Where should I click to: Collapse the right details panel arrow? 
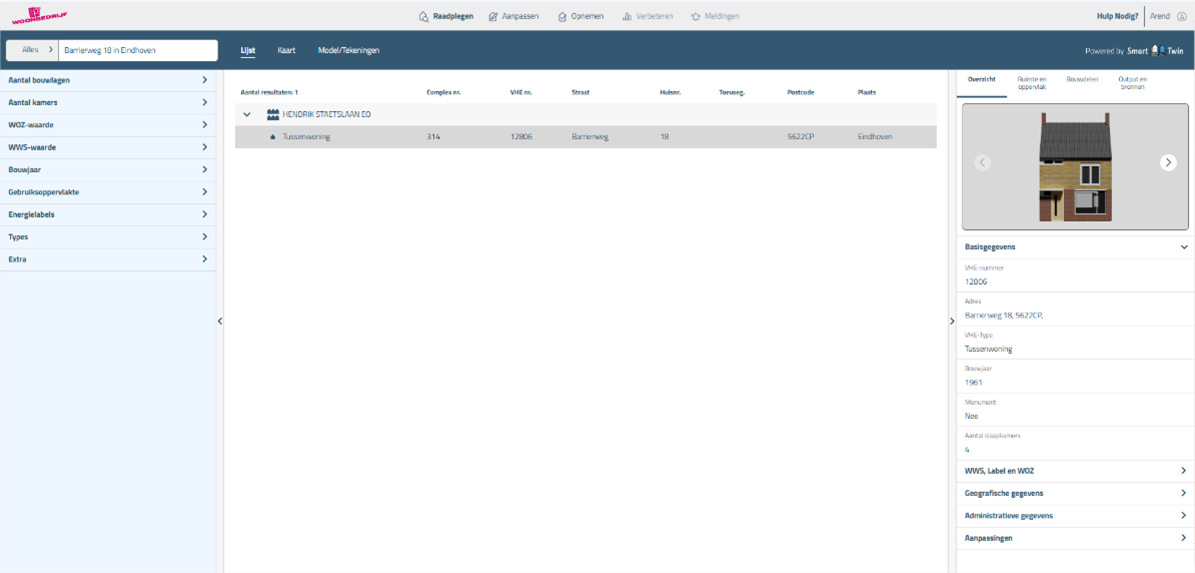coord(951,321)
